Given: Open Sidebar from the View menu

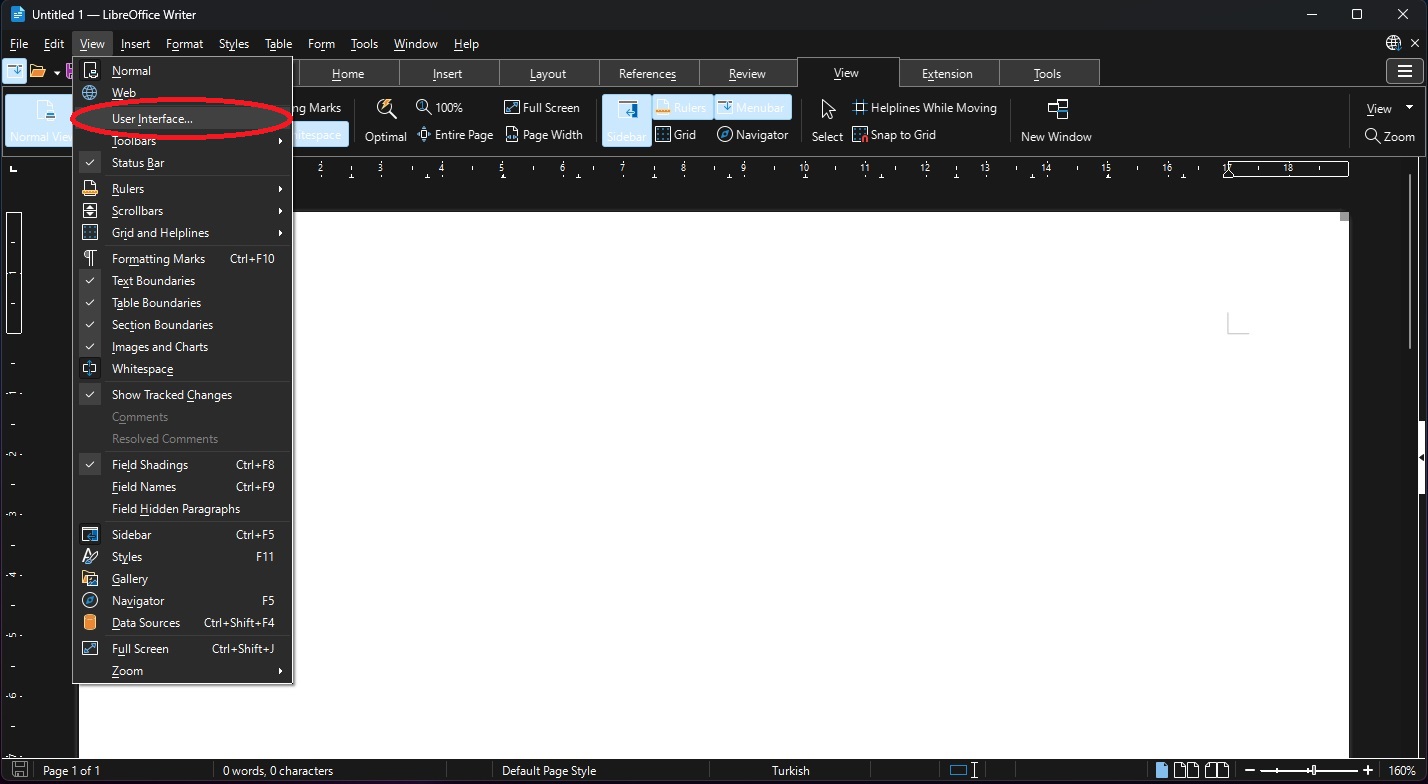Looking at the screenshot, I should pyautogui.click(x=183, y=535).
